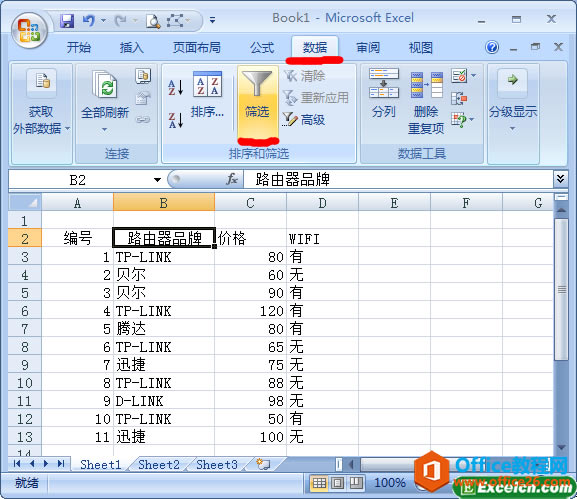Select the Sheet1 tab
Viewport: 577px width, 499px height.
[x=100, y=464]
